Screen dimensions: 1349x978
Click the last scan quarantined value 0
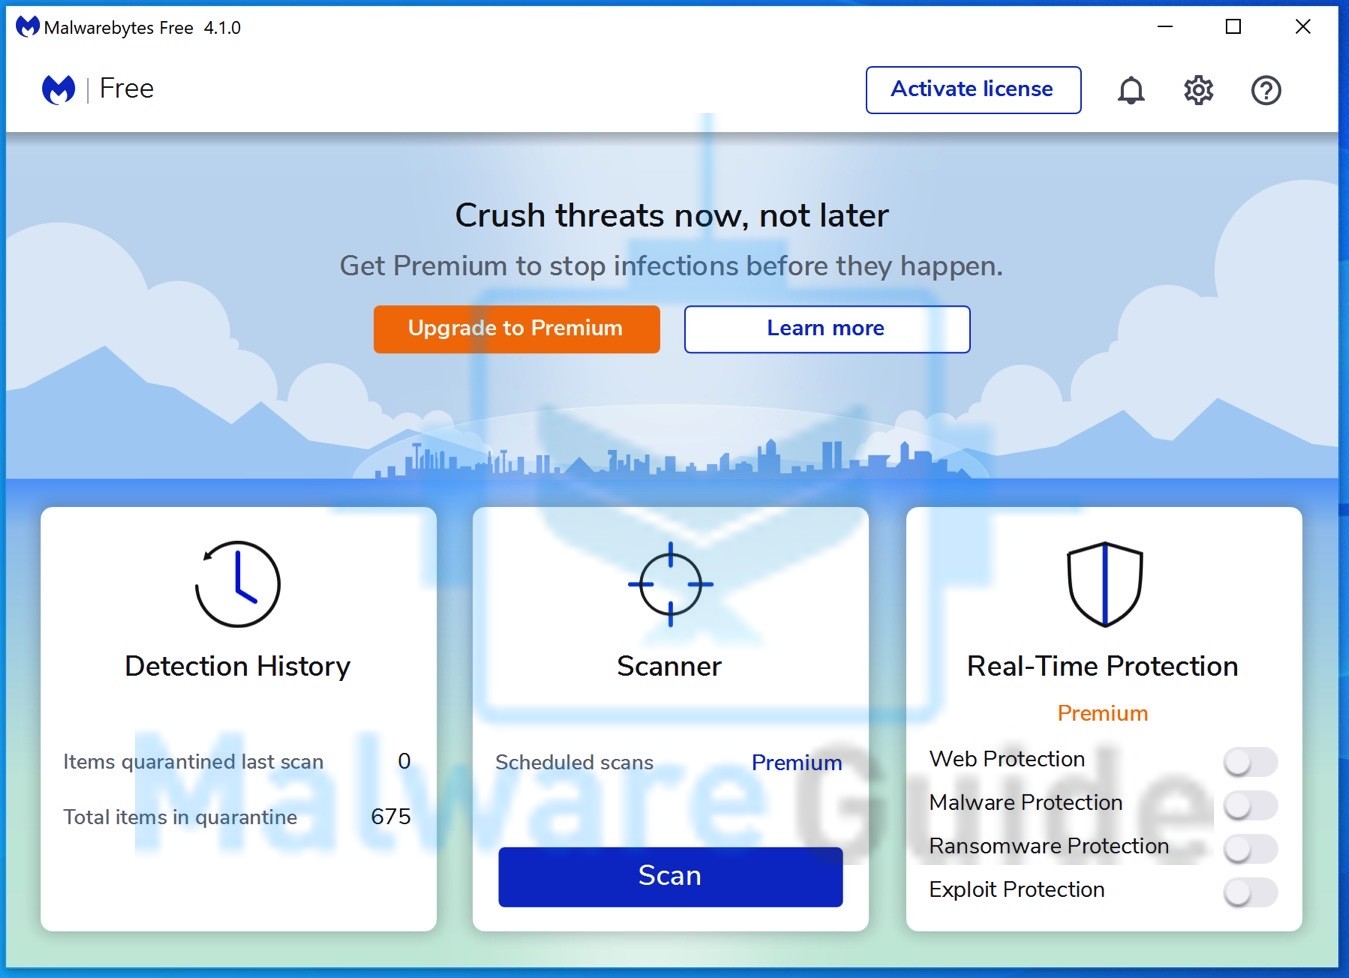(404, 761)
